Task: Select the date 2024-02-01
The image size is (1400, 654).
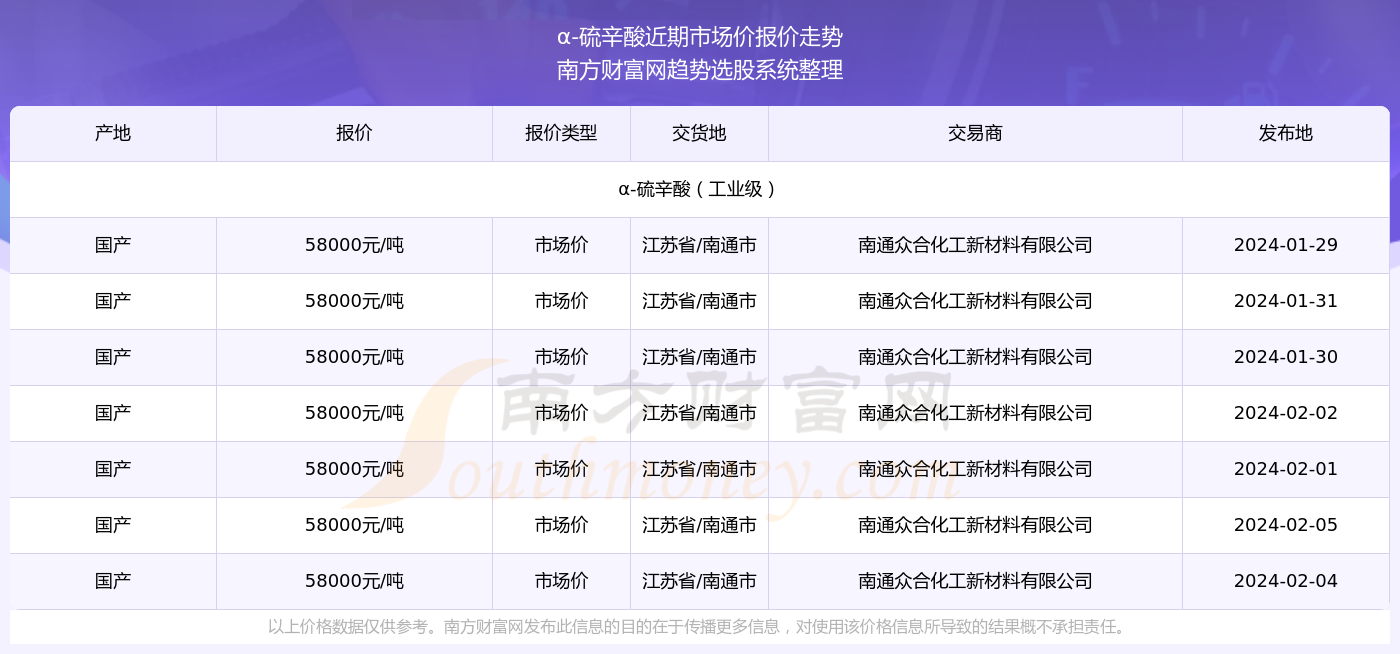Action: (x=1286, y=469)
